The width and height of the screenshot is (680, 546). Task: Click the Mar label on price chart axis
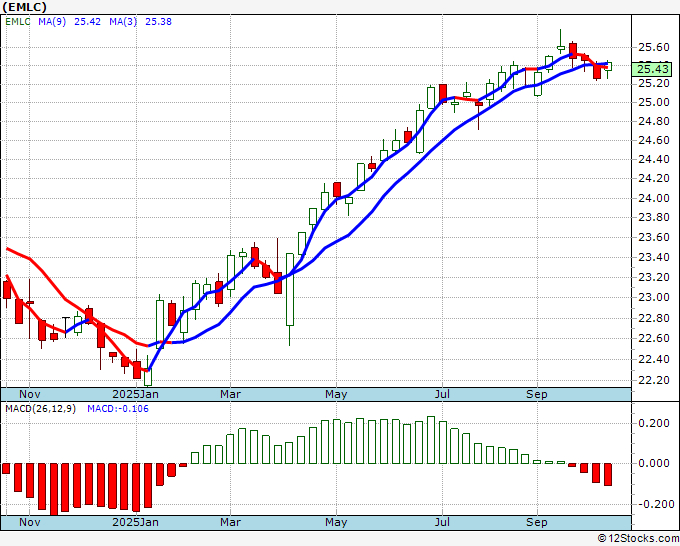(x=230, y=394)
